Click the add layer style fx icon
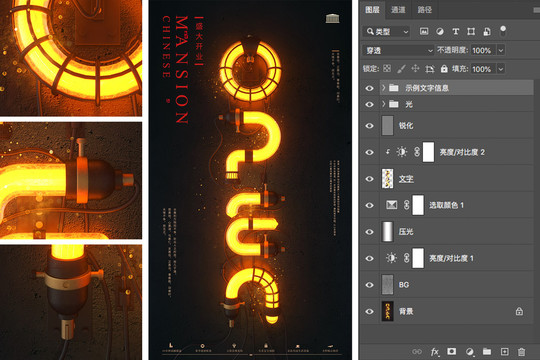Screen dimensions: 540x360 point(435,352)
